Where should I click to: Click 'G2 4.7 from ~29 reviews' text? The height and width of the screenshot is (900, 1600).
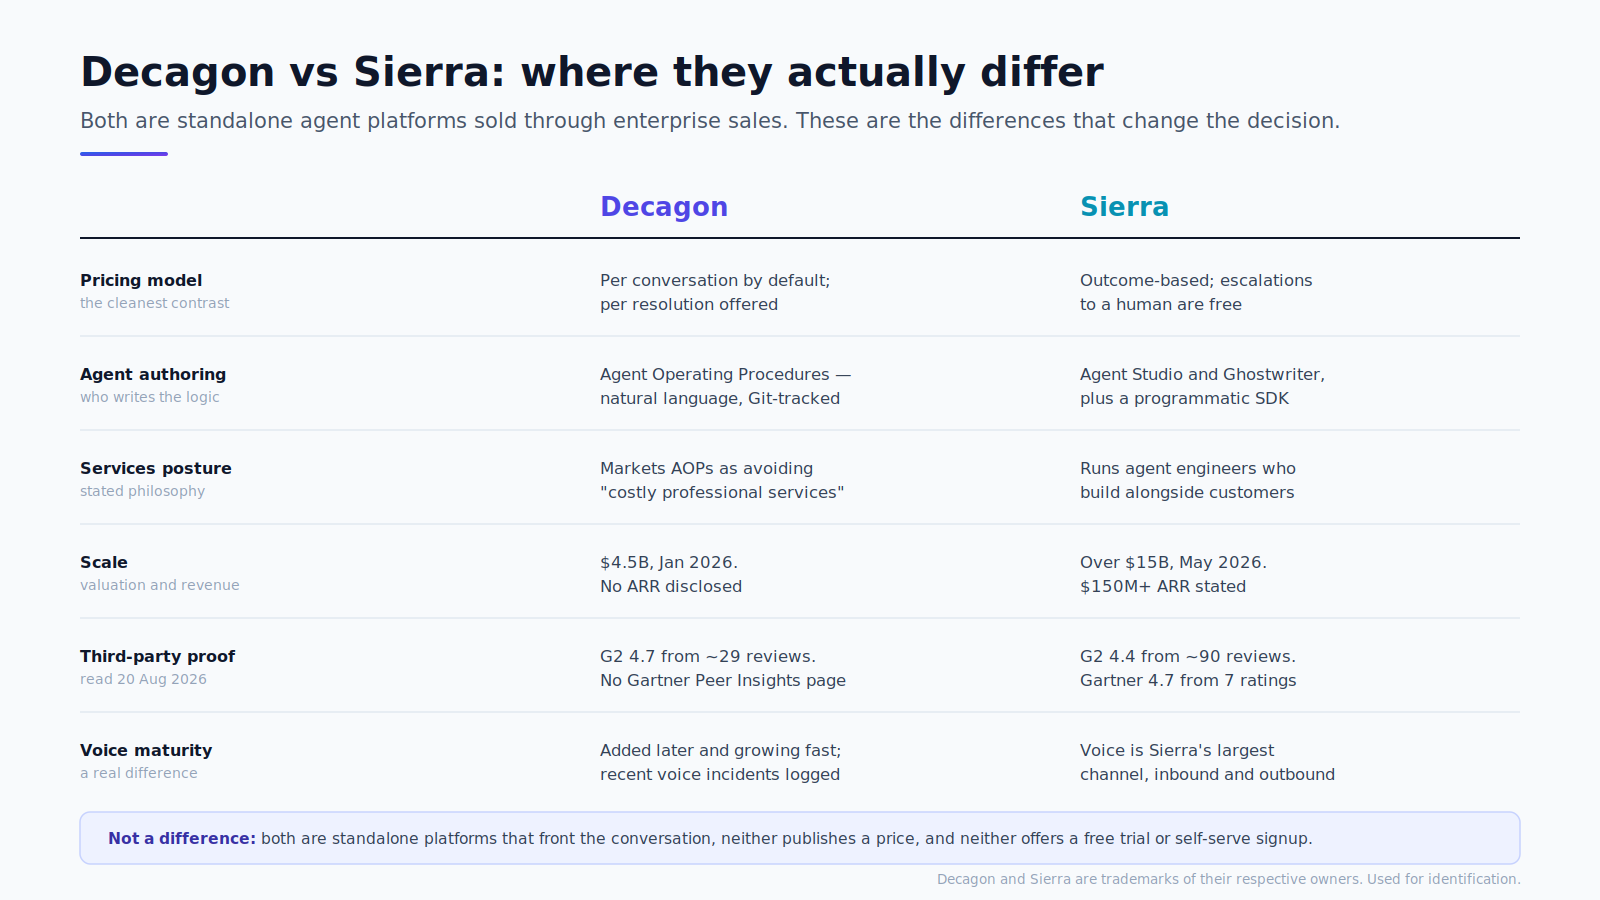click(708, 656)
